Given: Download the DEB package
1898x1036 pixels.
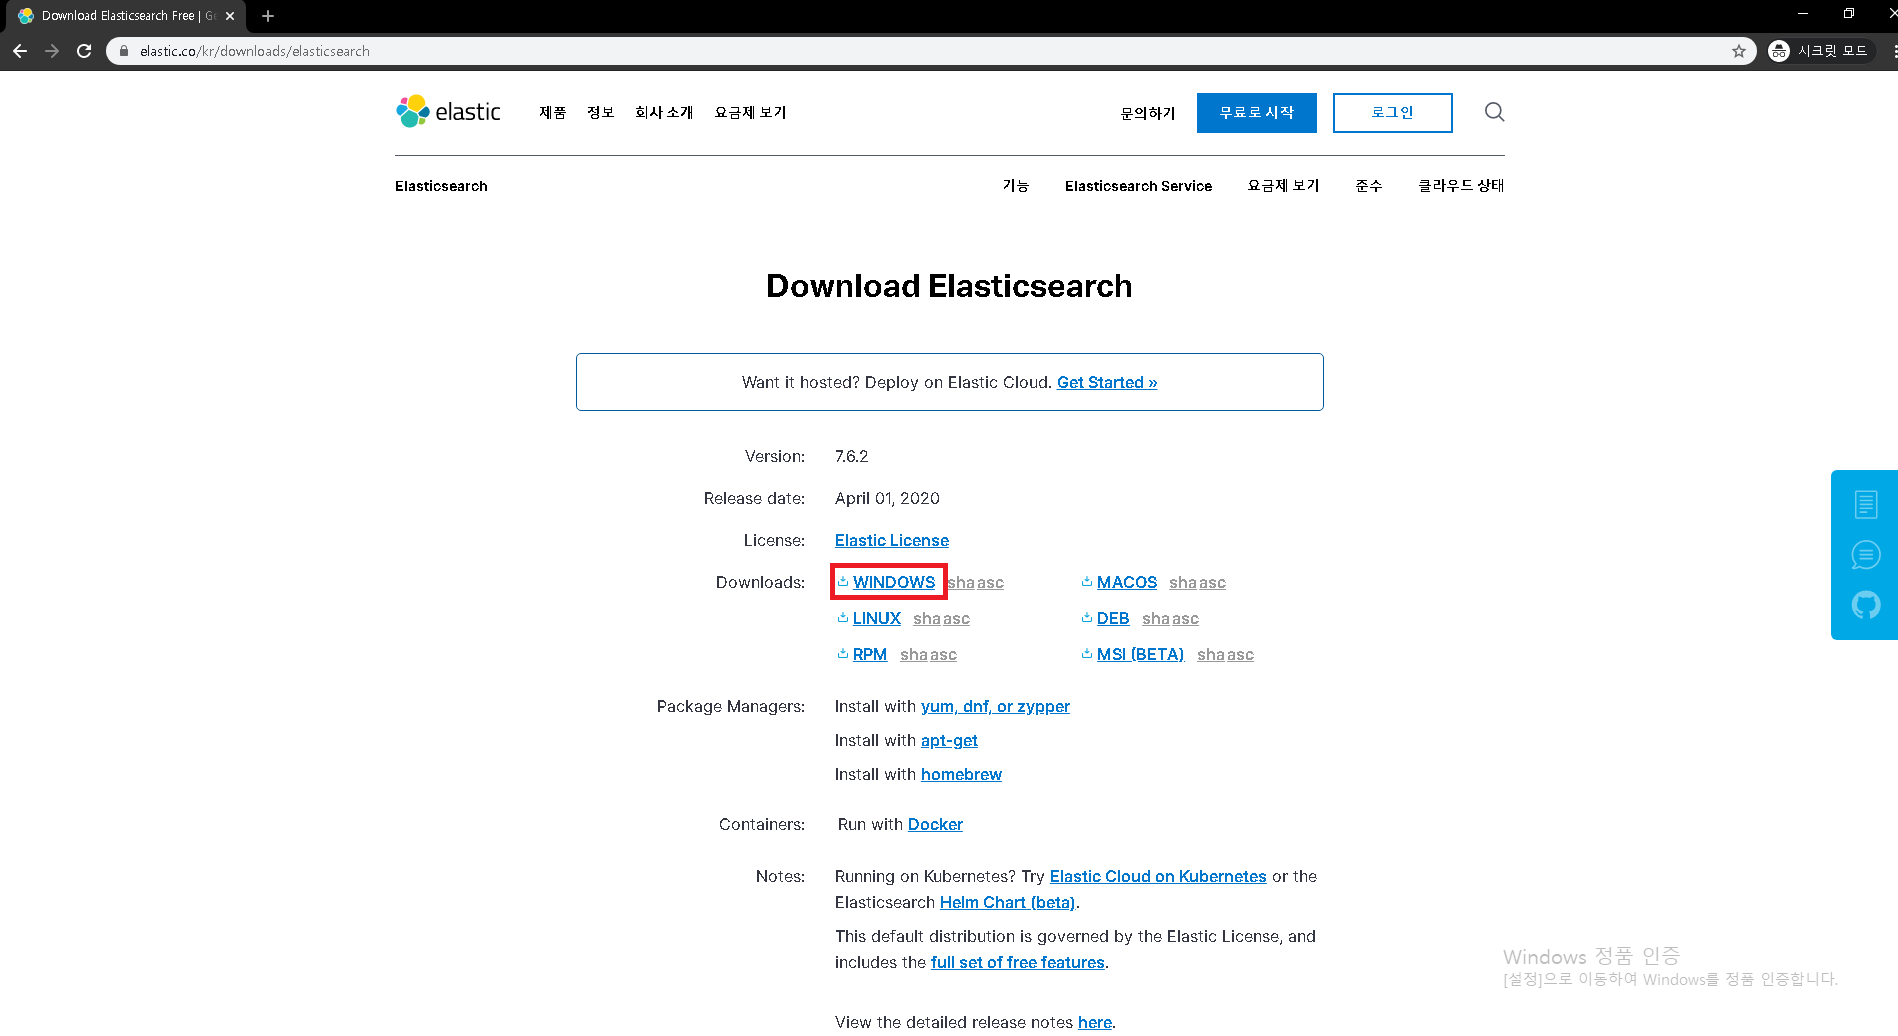Looking at the screenshot, I should point(1113,618).
